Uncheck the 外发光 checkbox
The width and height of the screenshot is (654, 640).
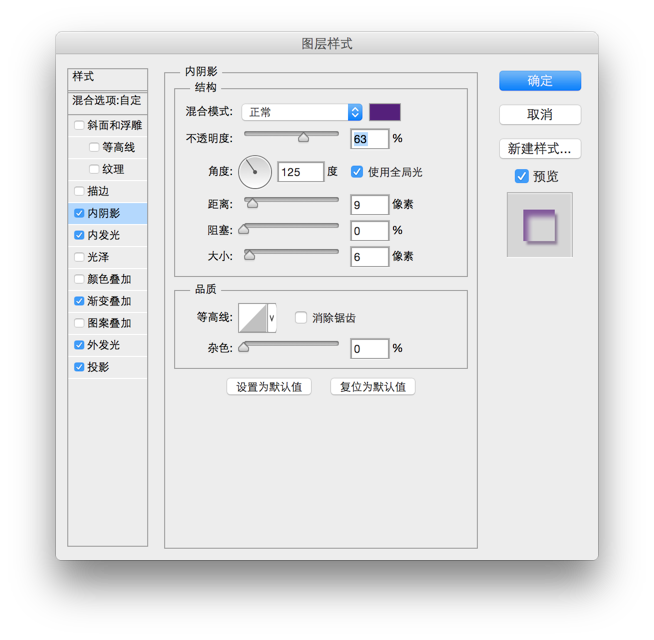[79, 345]
